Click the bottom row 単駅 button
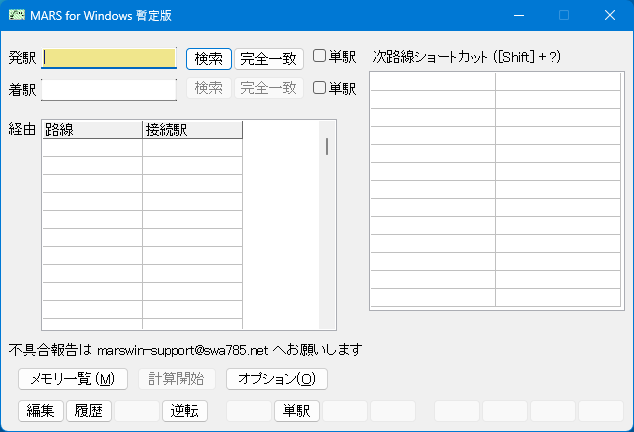The height and width of the screenshot is (432, 634). coord(297,411)
